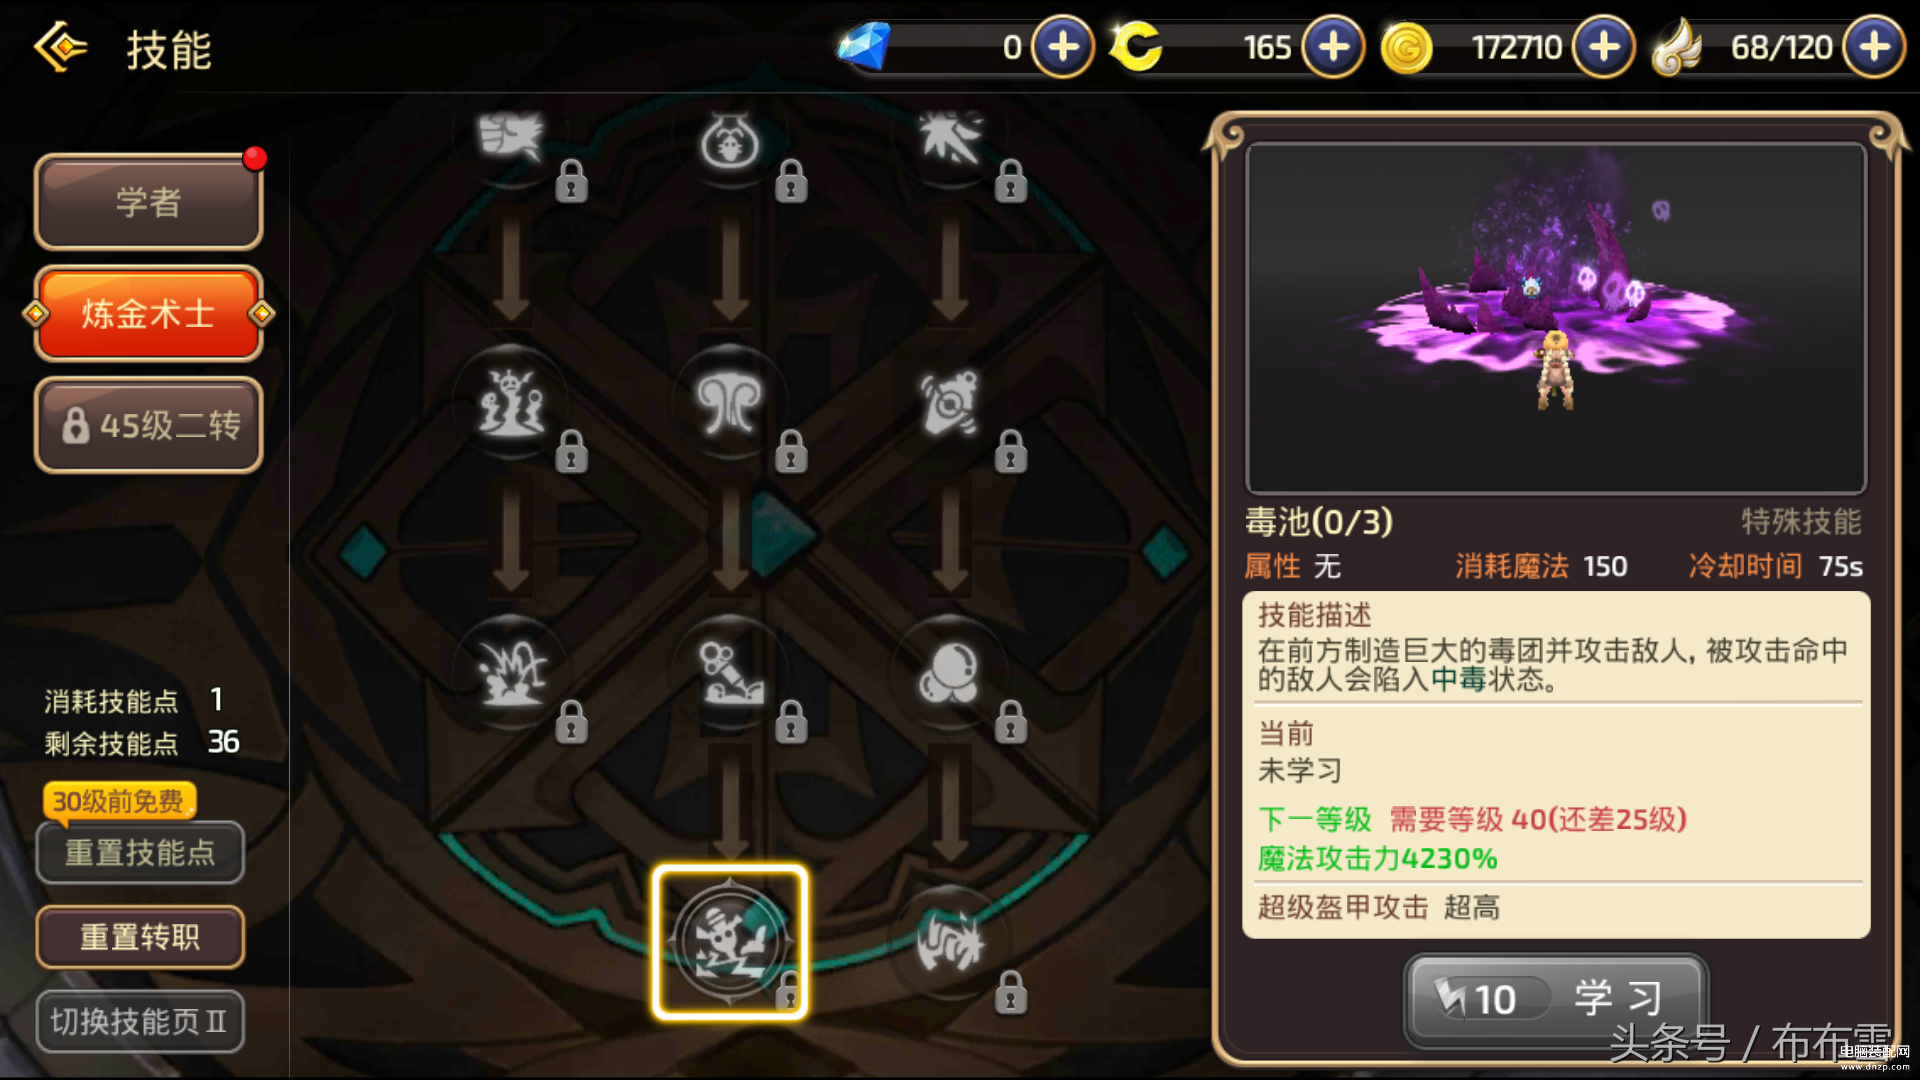Open the locked 45级二转 tab

tap(149, 425)
